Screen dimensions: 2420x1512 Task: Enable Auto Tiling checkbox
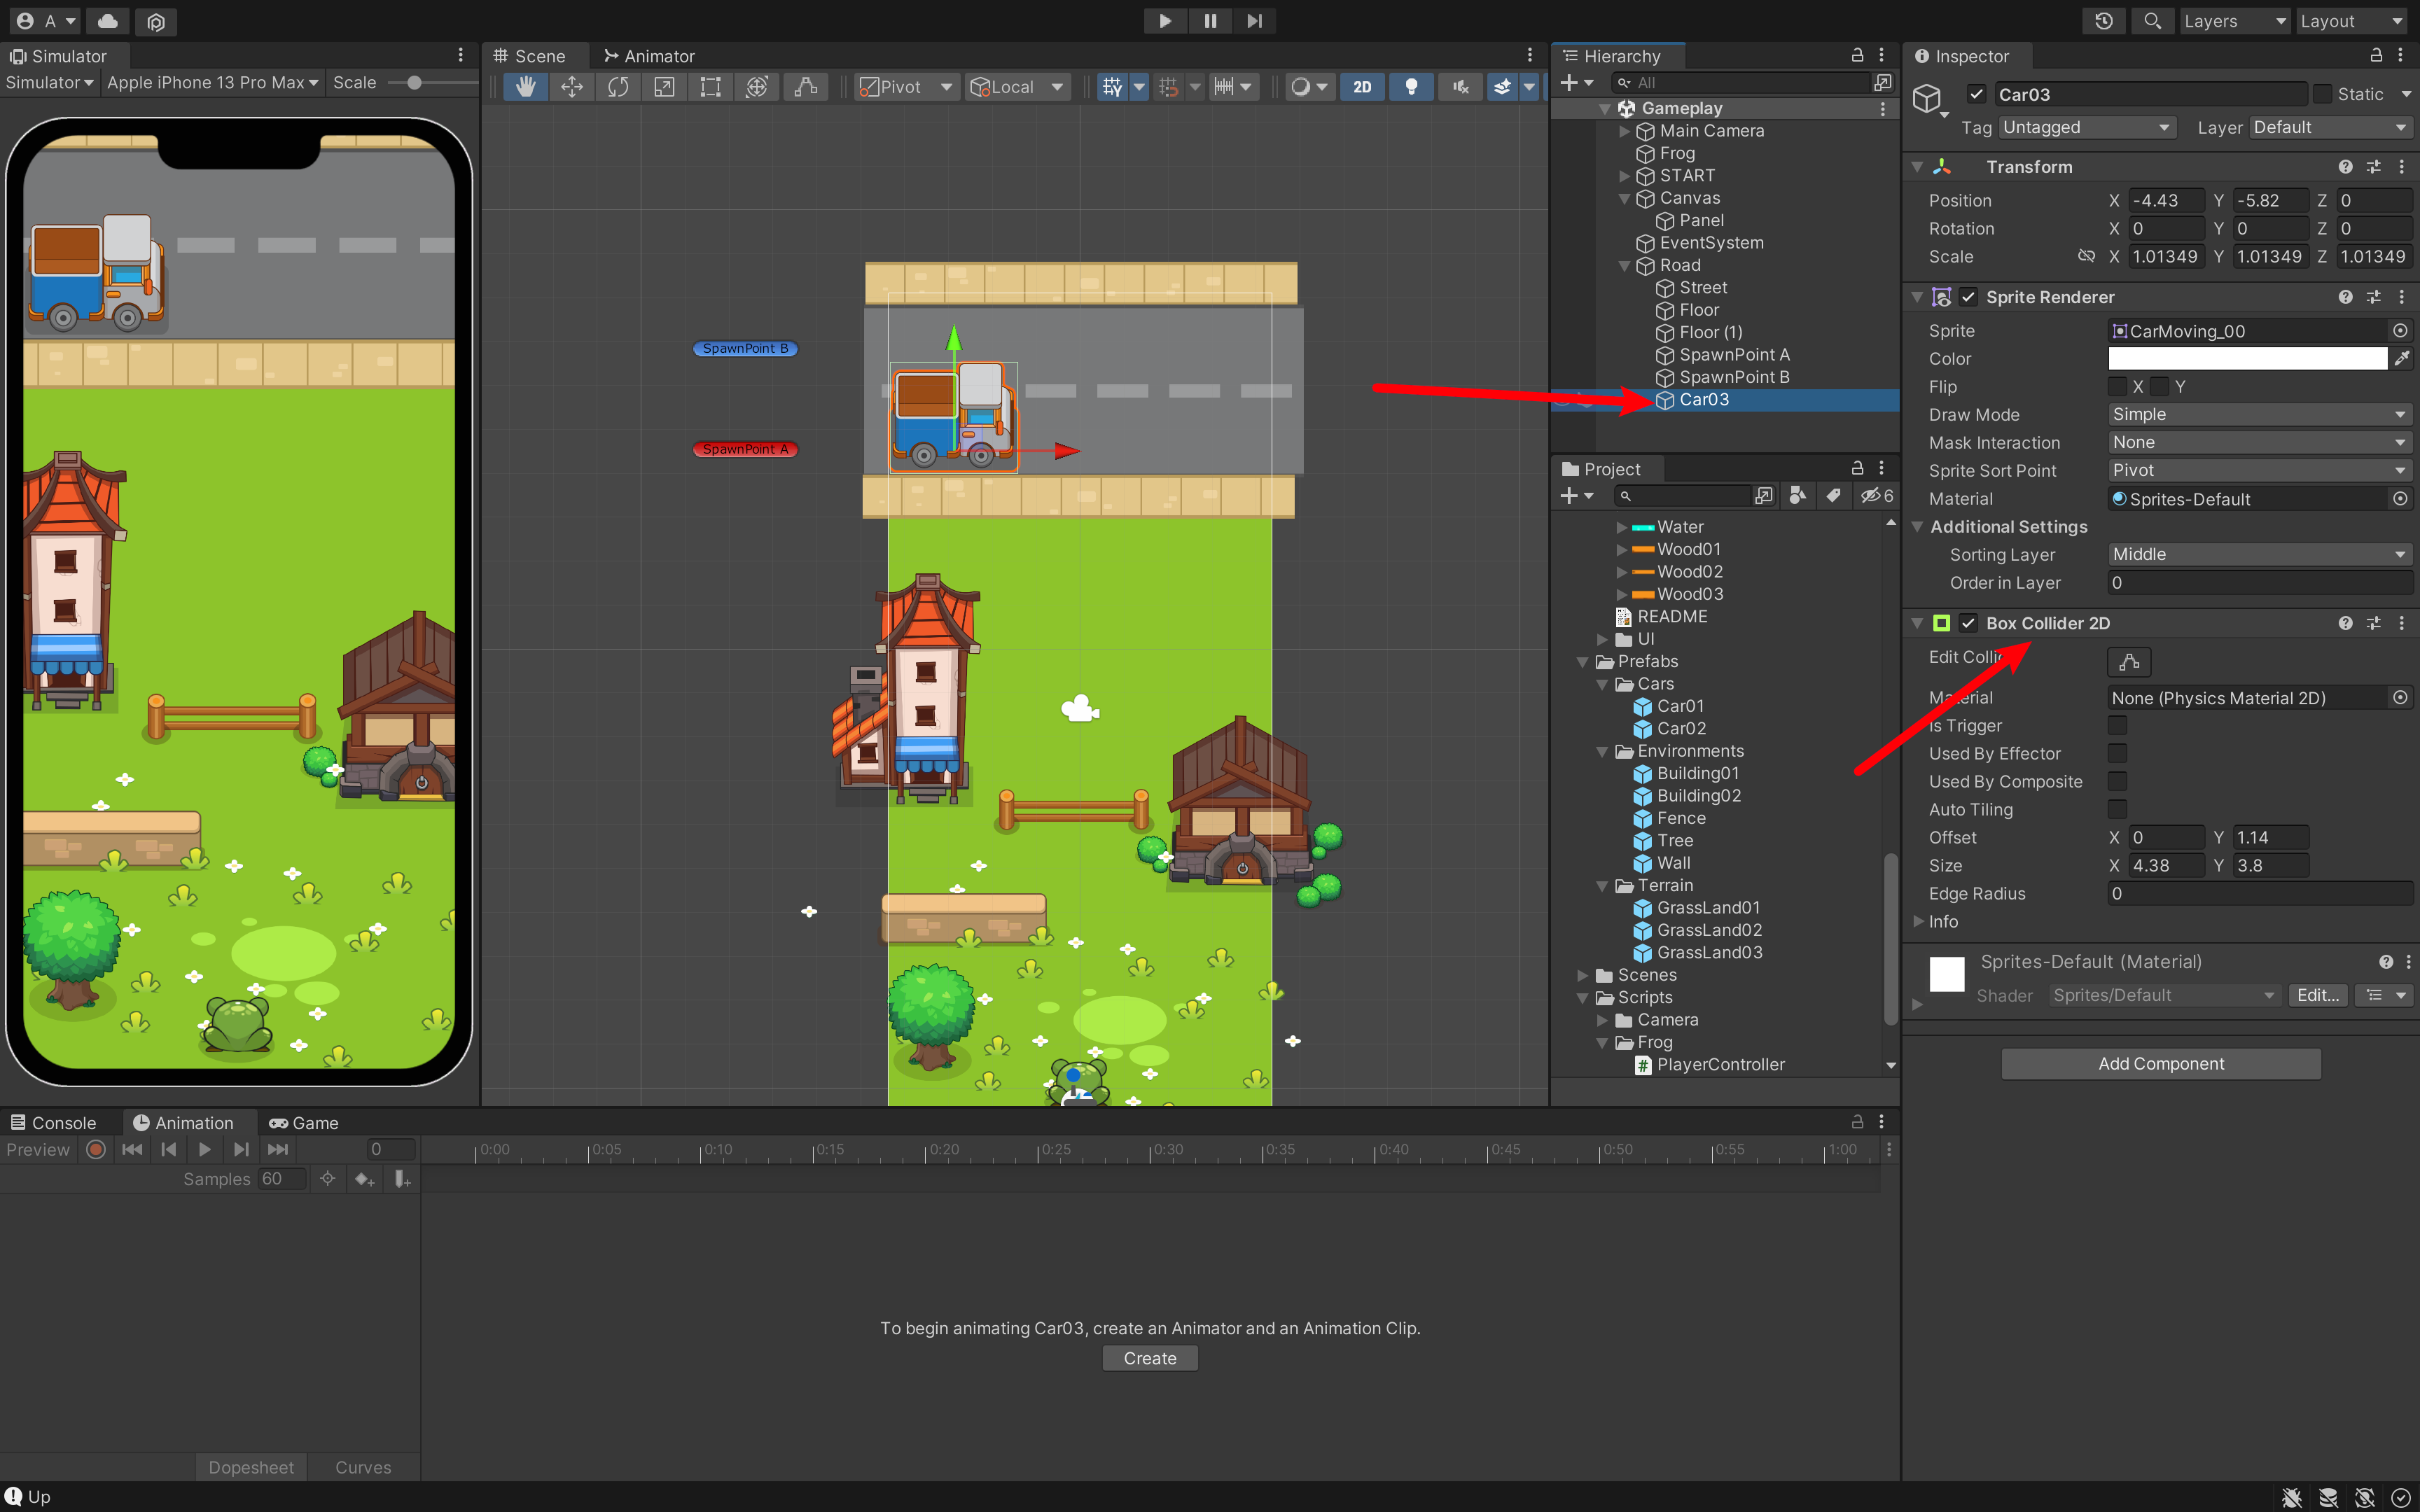pyautogui.click(x=2117, y=809)
